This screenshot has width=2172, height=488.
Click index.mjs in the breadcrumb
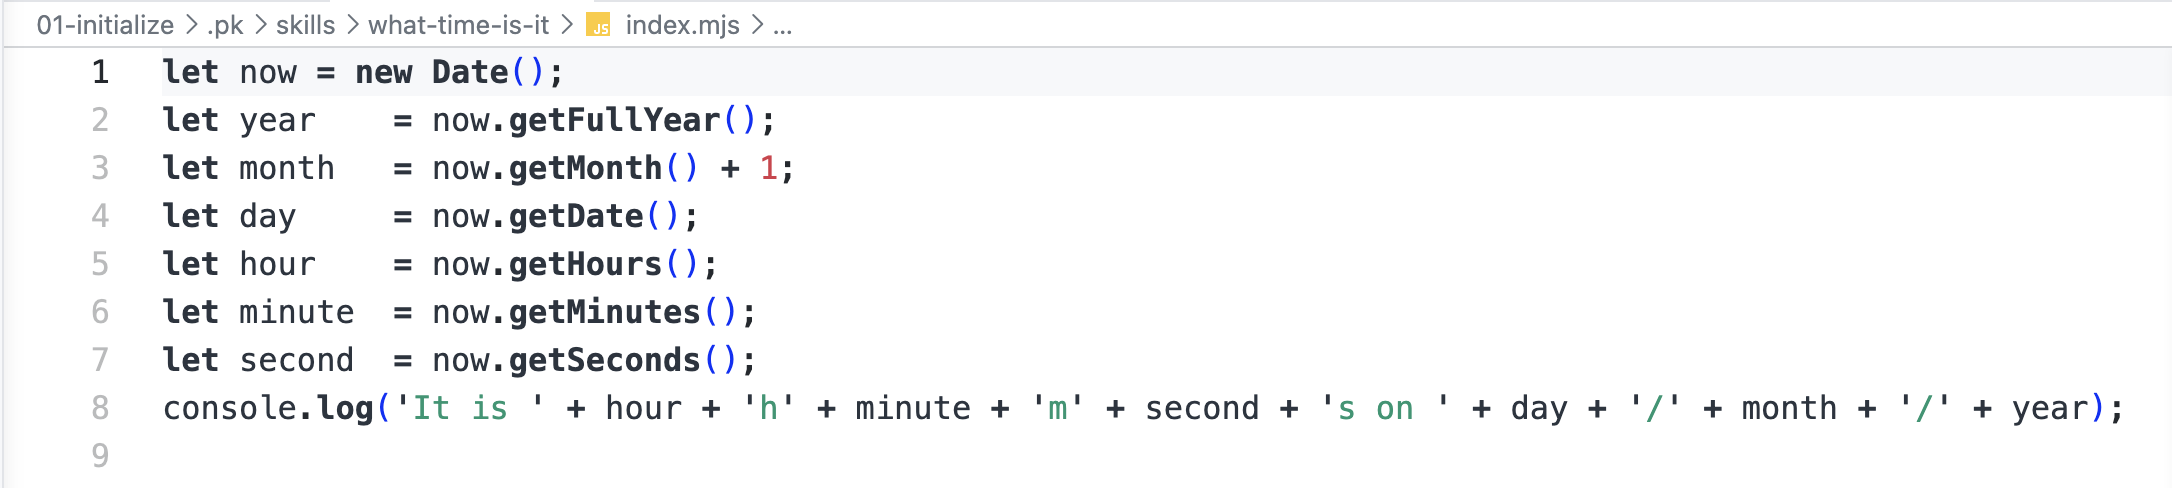tap(682, 25)
